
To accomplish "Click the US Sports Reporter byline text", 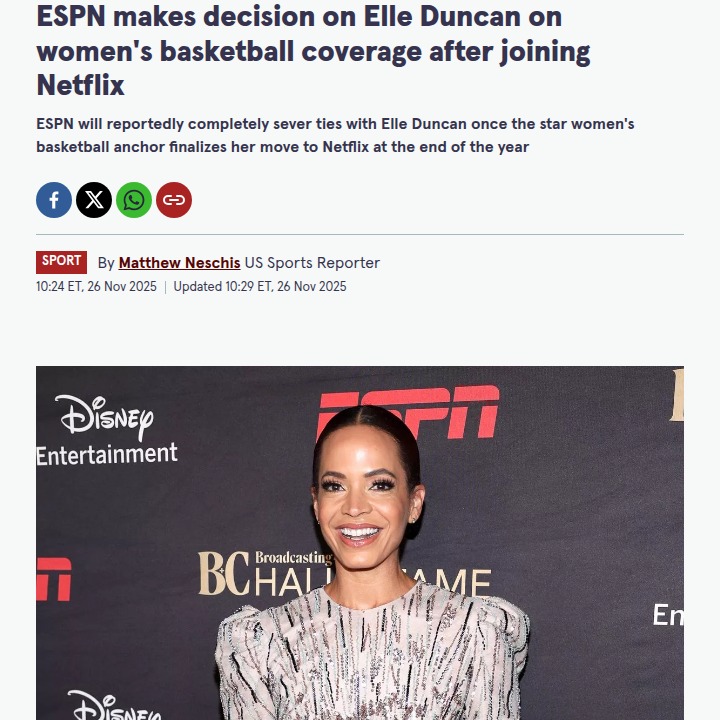I will [312, 263].
